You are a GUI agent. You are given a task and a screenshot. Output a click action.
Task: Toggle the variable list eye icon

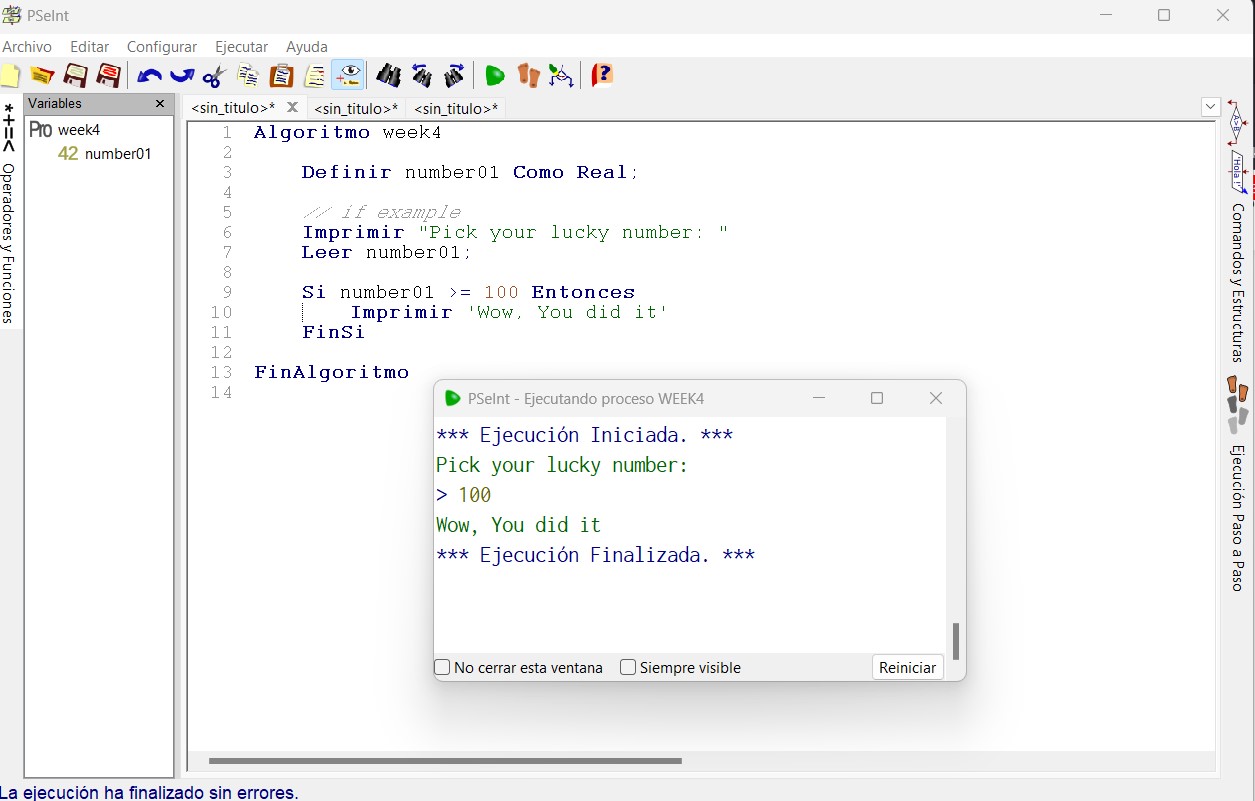[348, 76]
